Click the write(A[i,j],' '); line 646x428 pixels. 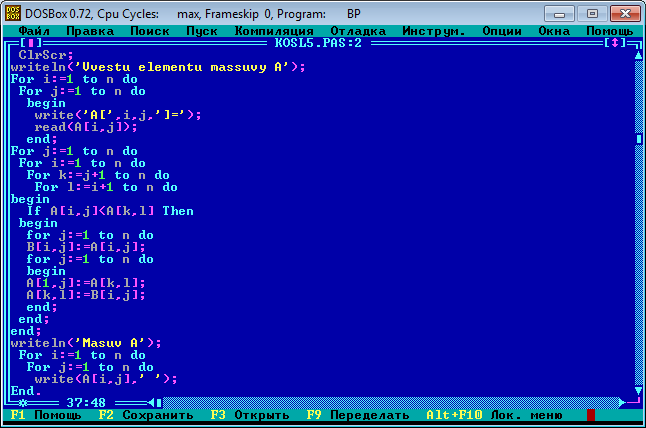[x=106, y=379]
